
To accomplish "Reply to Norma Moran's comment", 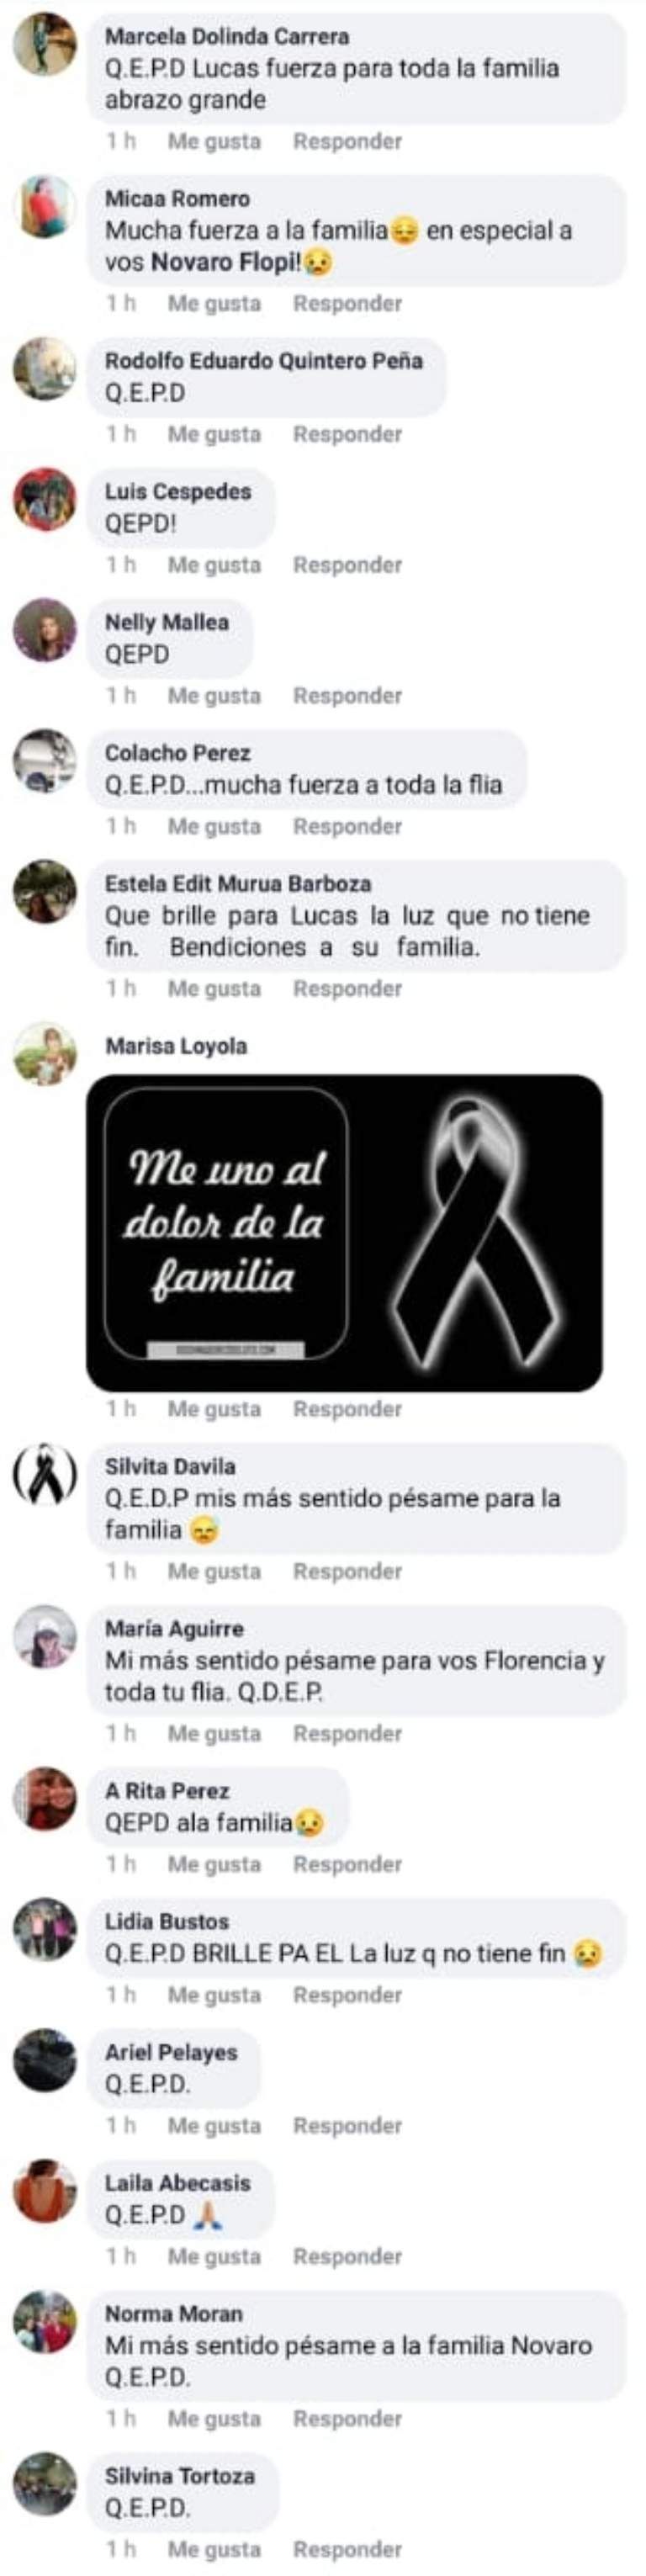I will (x=347, y=2419).
